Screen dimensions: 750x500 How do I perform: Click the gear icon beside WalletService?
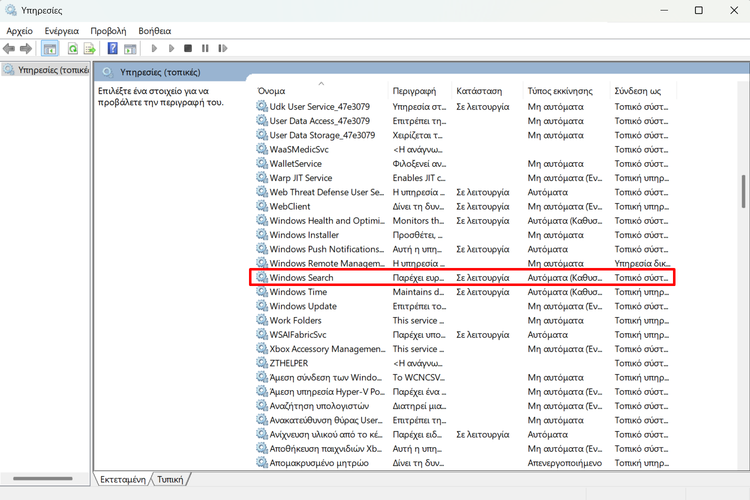[262, 163]
